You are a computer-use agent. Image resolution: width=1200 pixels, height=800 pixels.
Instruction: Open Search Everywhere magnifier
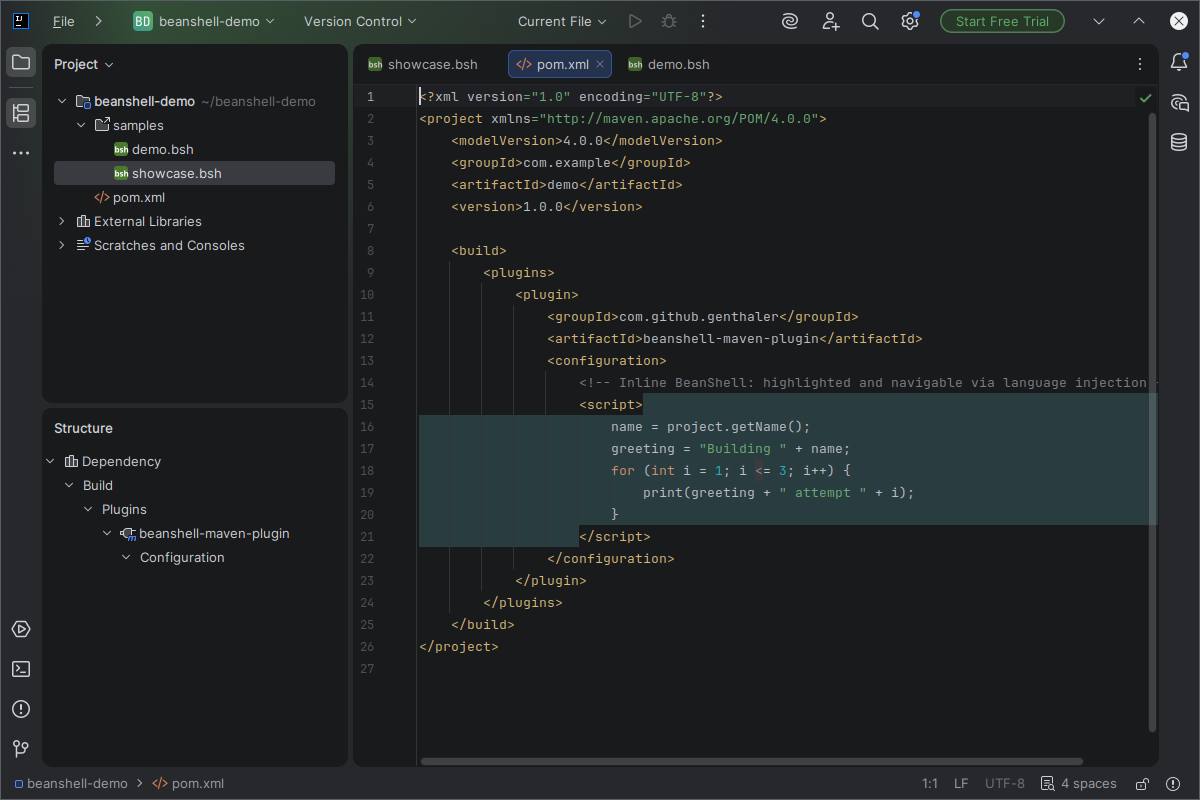coord(870,21)
